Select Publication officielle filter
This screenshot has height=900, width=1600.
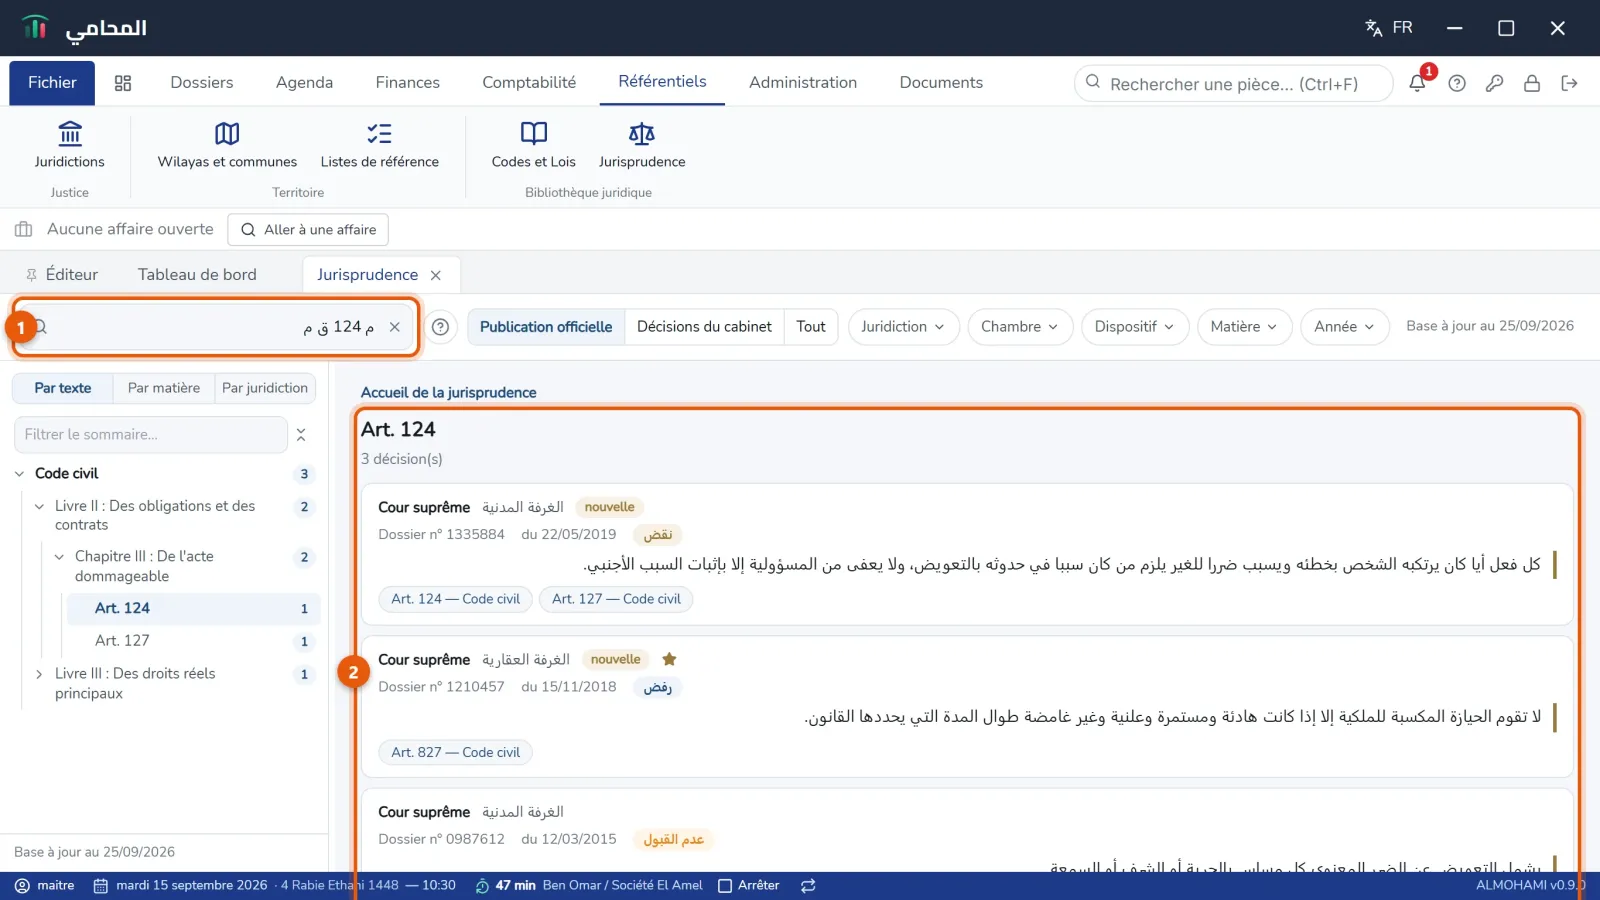[x=546, y=327]
